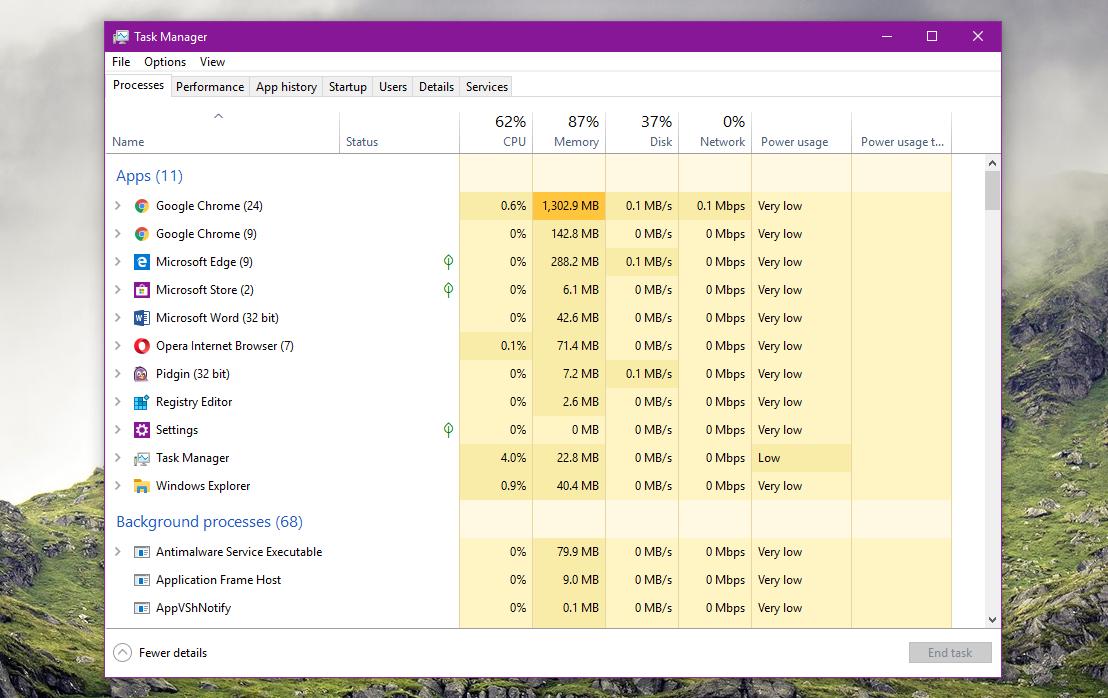The width and height of the screenshot is (1108, 698).
Task: Open the Details tab
Action: (436, 87)
